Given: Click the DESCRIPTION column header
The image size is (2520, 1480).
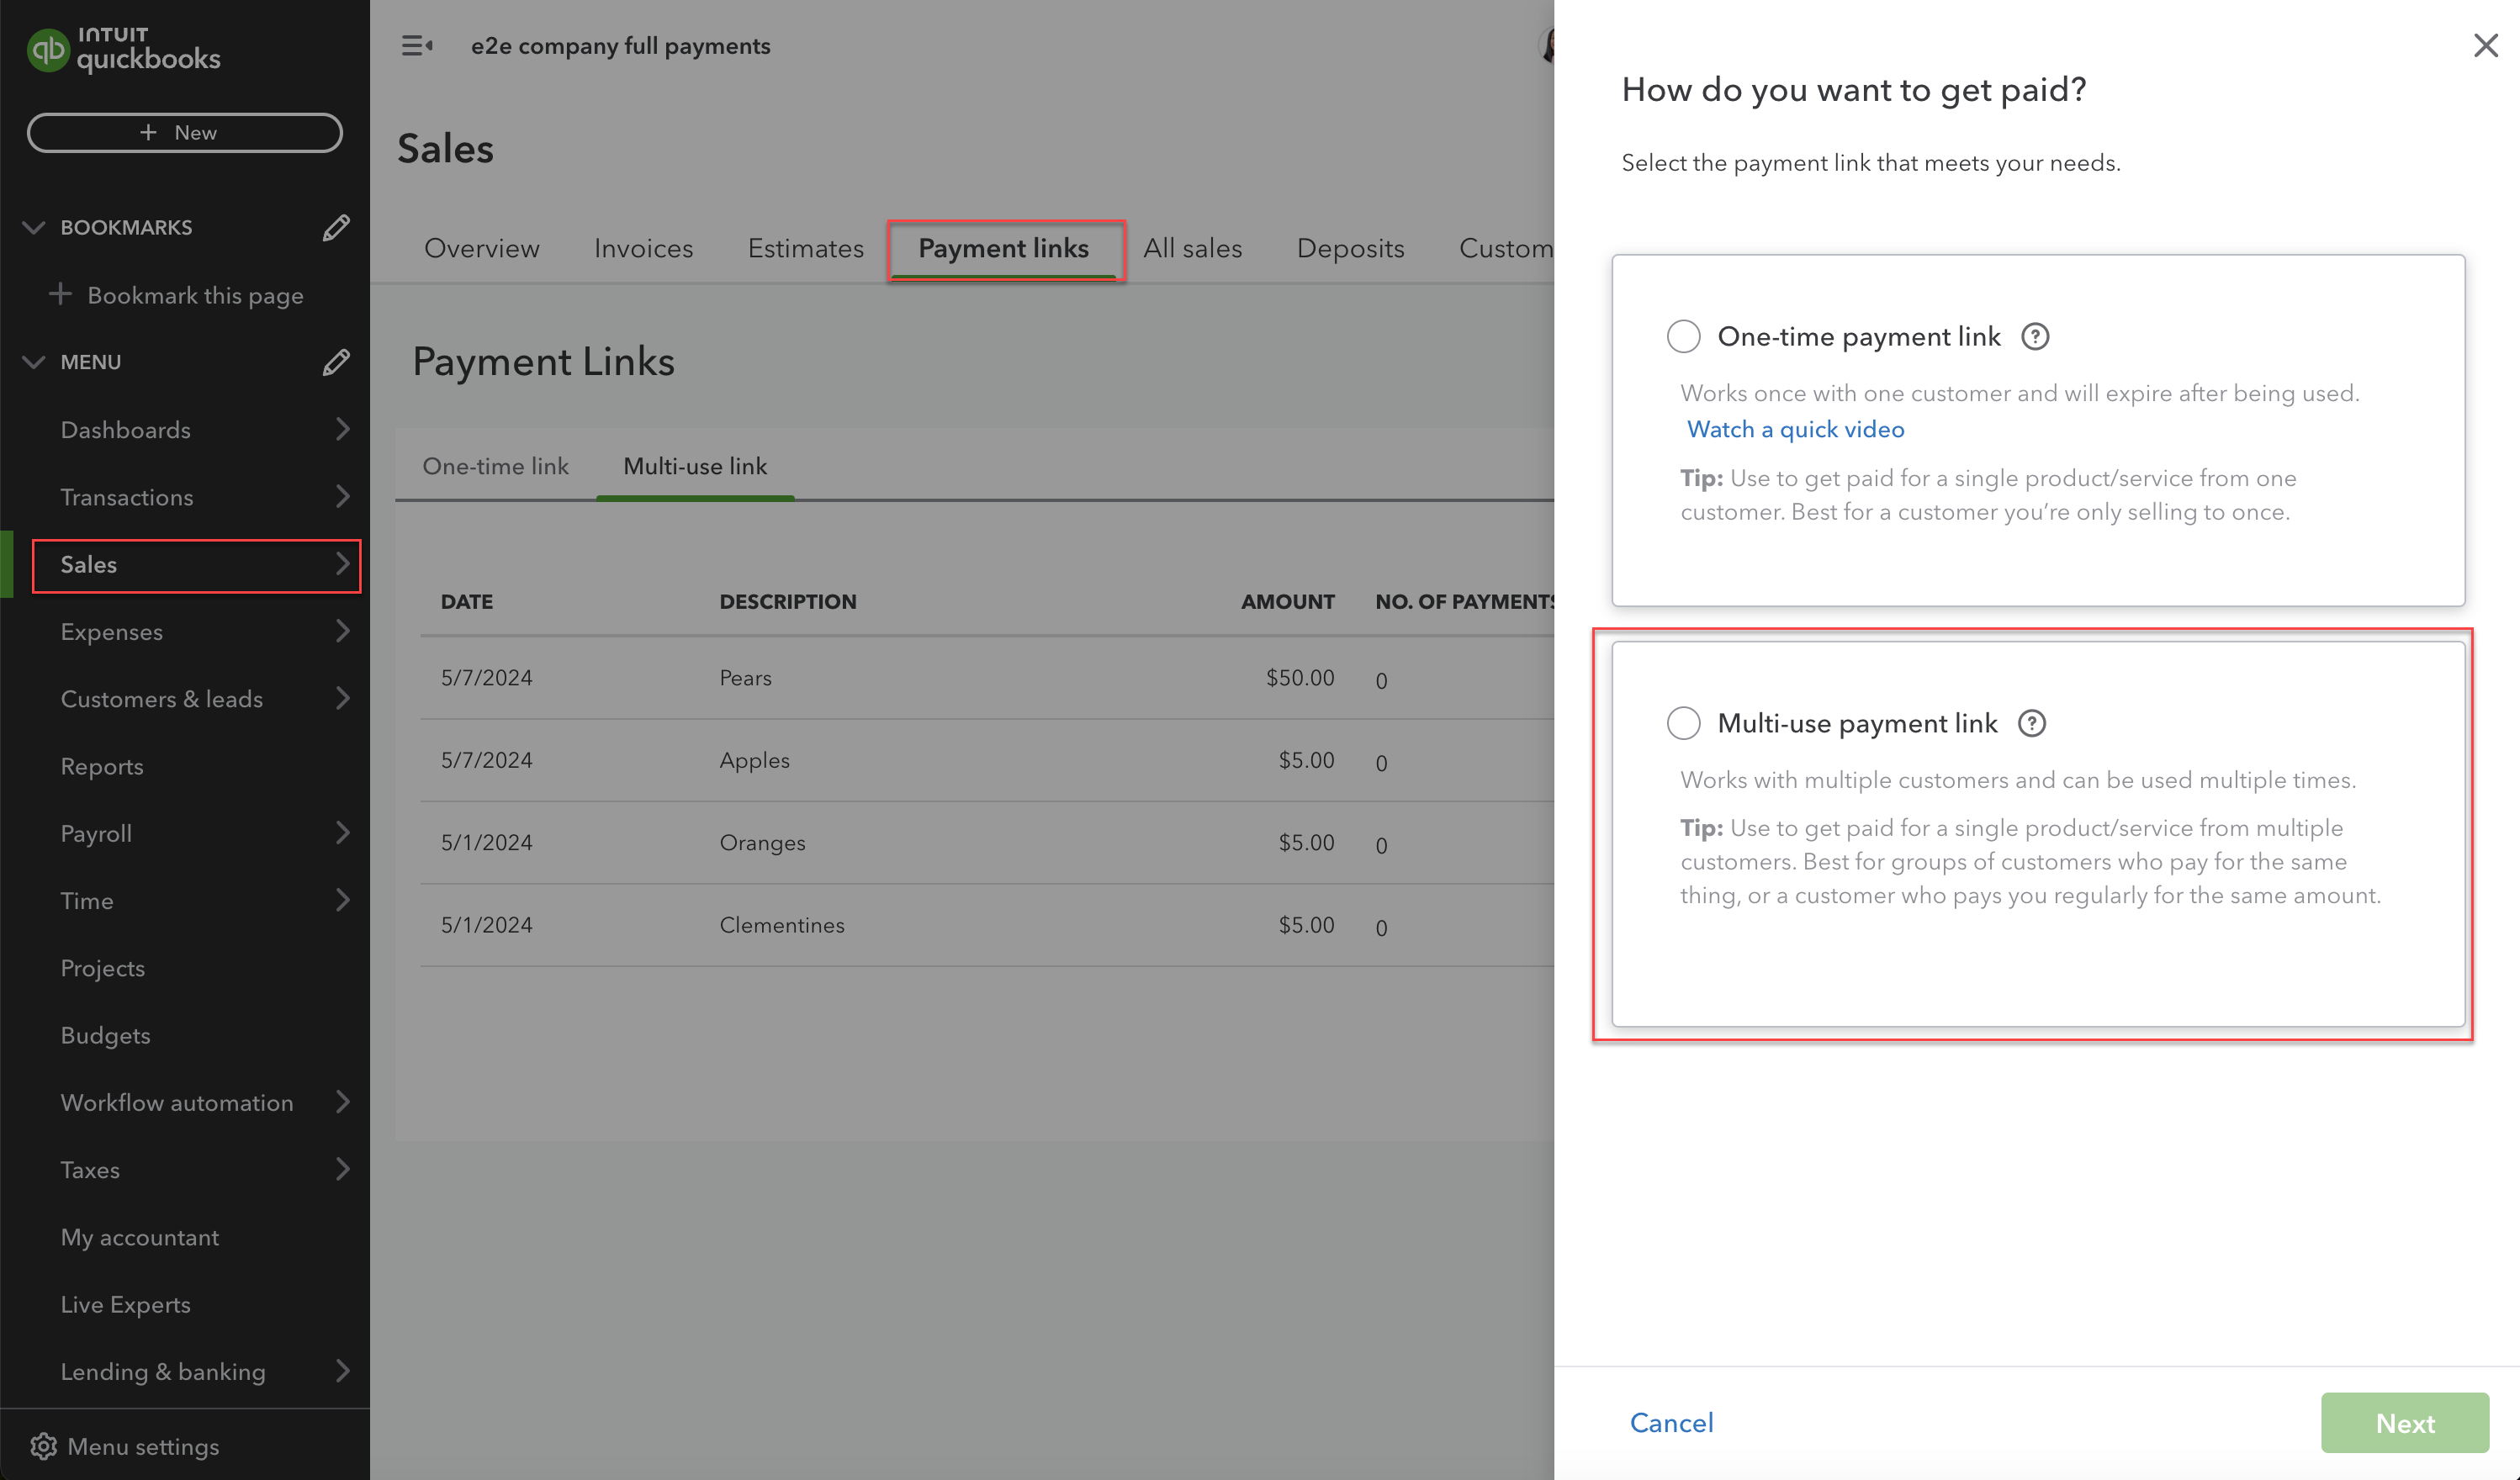Looking at the screenshot, I should [x=787, y=601].
